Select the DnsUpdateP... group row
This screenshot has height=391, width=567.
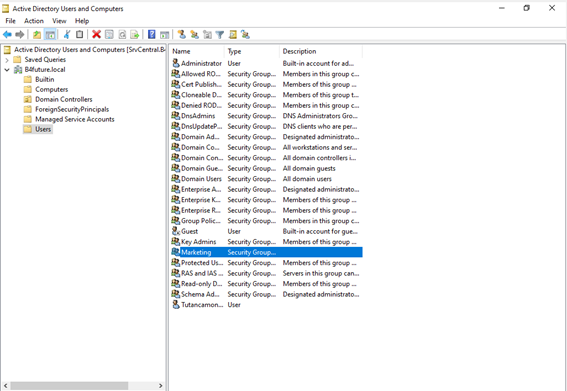point(267,126)
